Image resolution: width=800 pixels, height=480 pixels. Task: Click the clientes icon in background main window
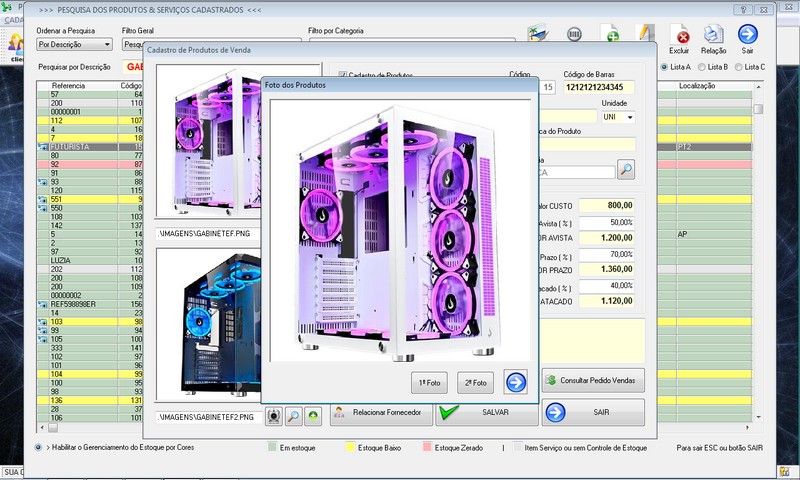click(16, 47)
